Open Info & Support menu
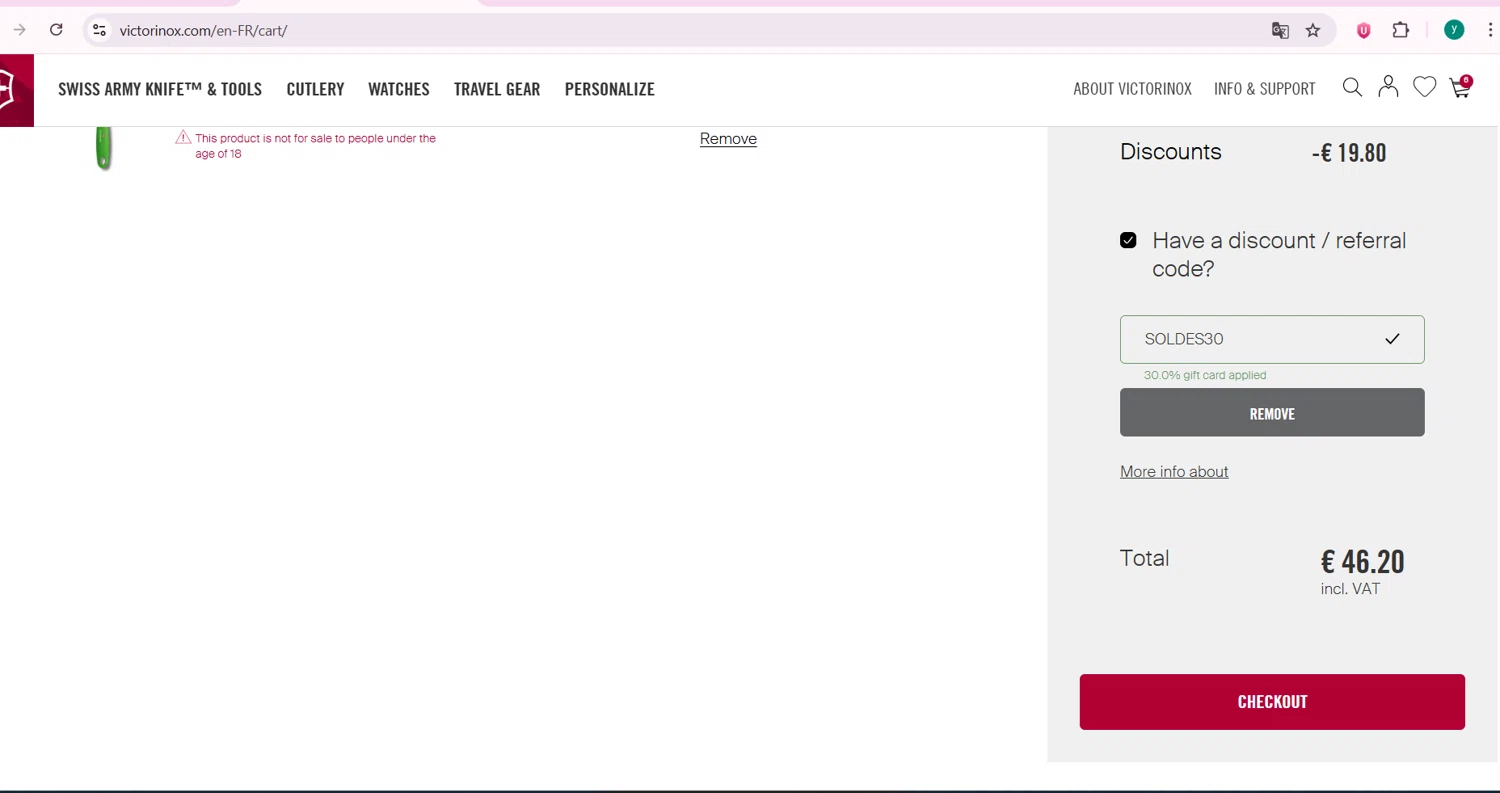Image resolution: width=1500 pixels, height=793 pixels. pyautogui.click(x=1265, y=89)
